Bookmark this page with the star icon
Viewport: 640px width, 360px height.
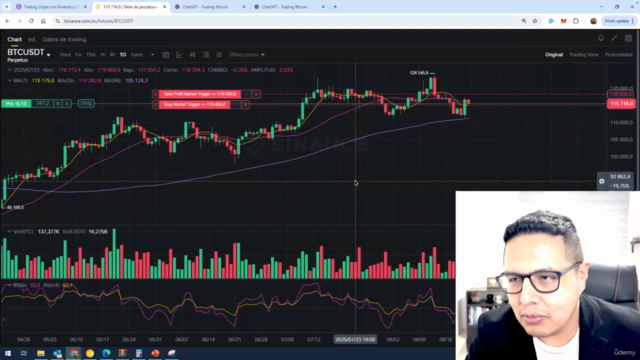point(535,21)
